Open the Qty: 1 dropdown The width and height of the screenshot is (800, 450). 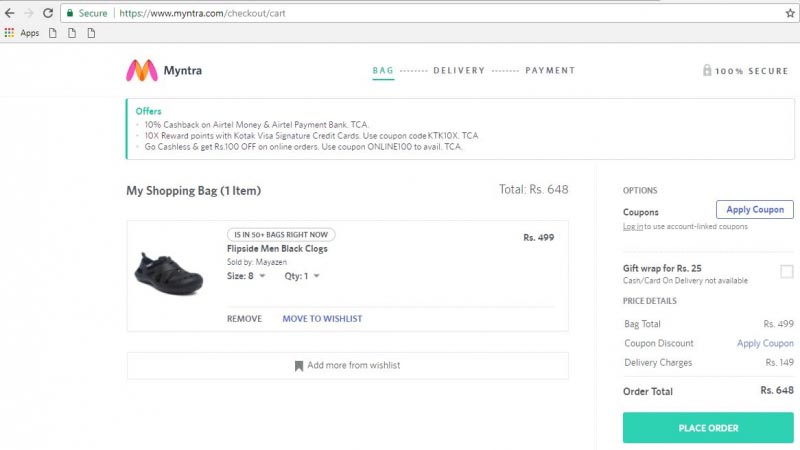(302, 276)
